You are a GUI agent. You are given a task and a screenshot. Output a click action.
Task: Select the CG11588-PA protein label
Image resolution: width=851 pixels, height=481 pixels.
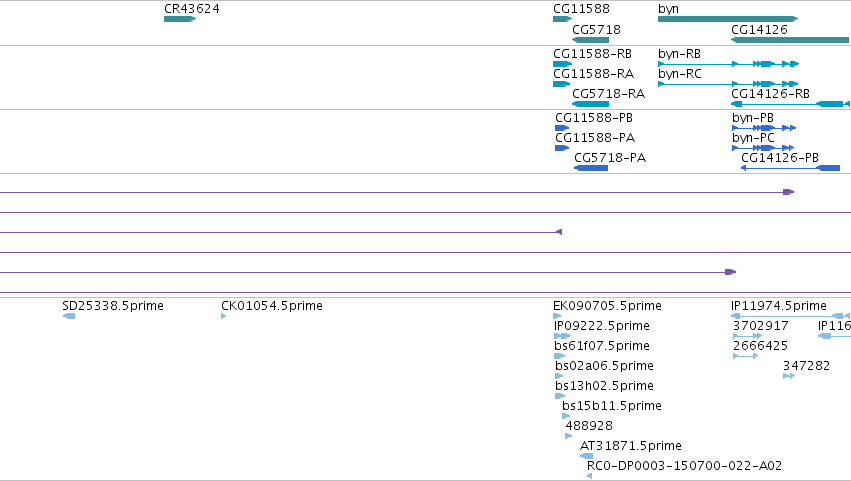[x=595, y=138]
